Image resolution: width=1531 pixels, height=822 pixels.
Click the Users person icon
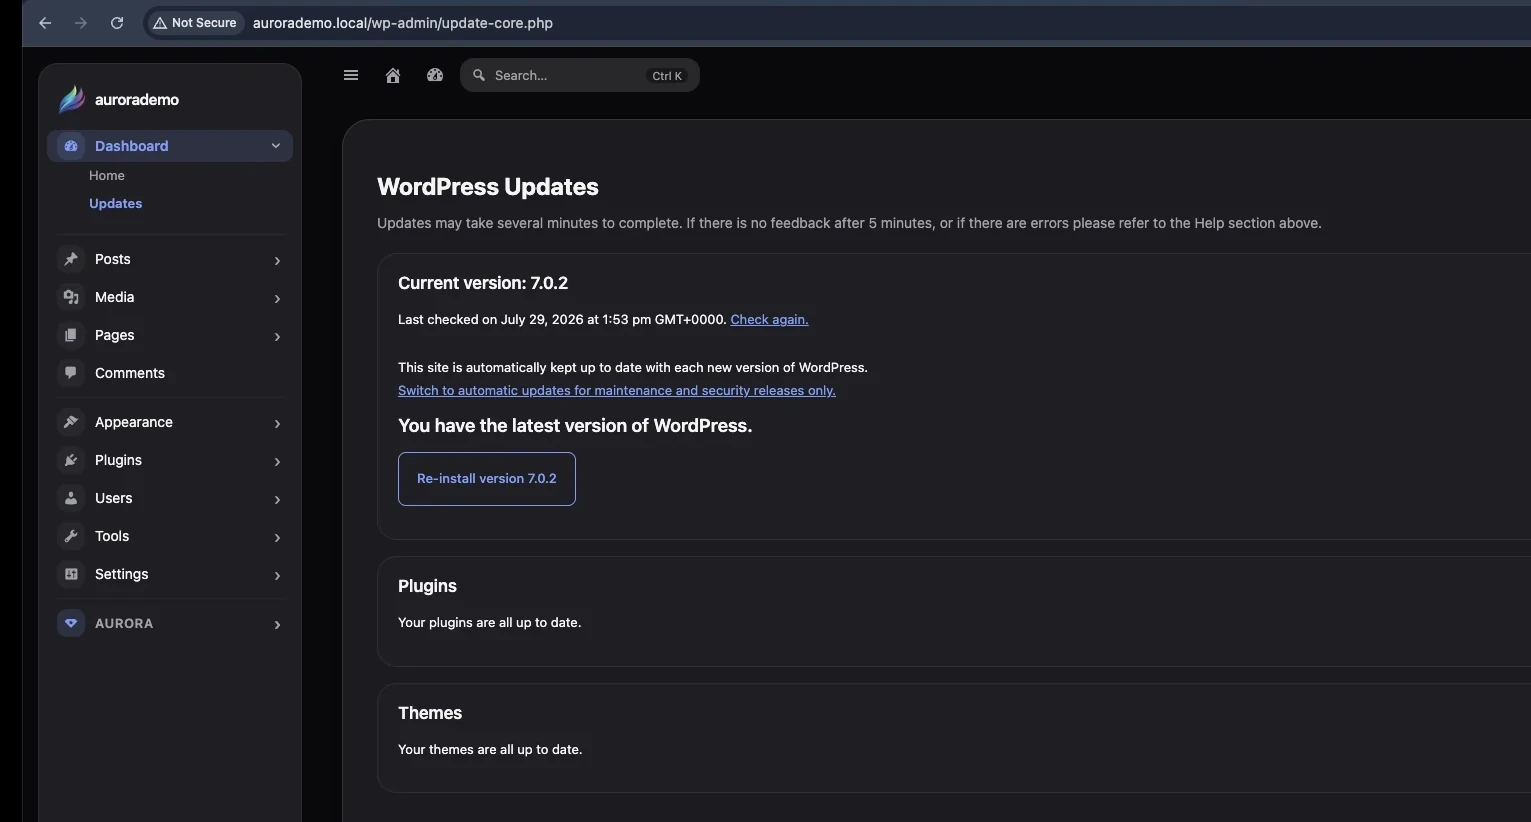(71, 498)
